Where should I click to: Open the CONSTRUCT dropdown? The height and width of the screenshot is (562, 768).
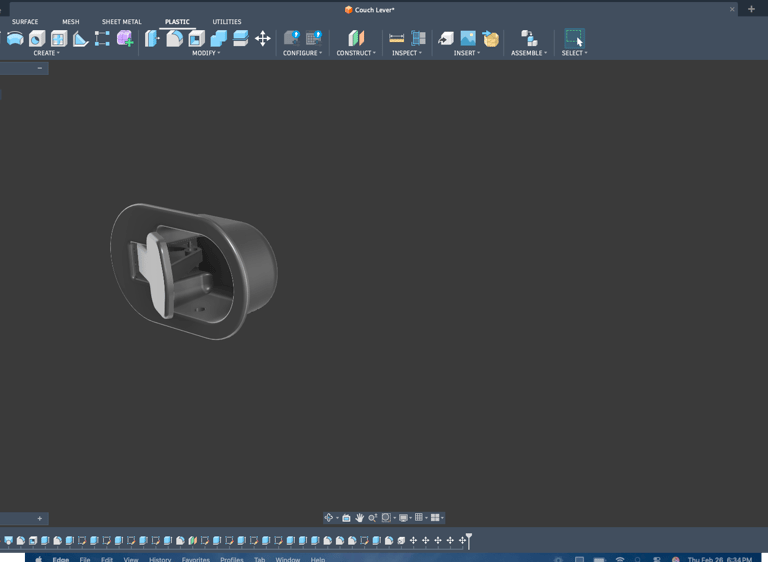click(x=356, y=53)
